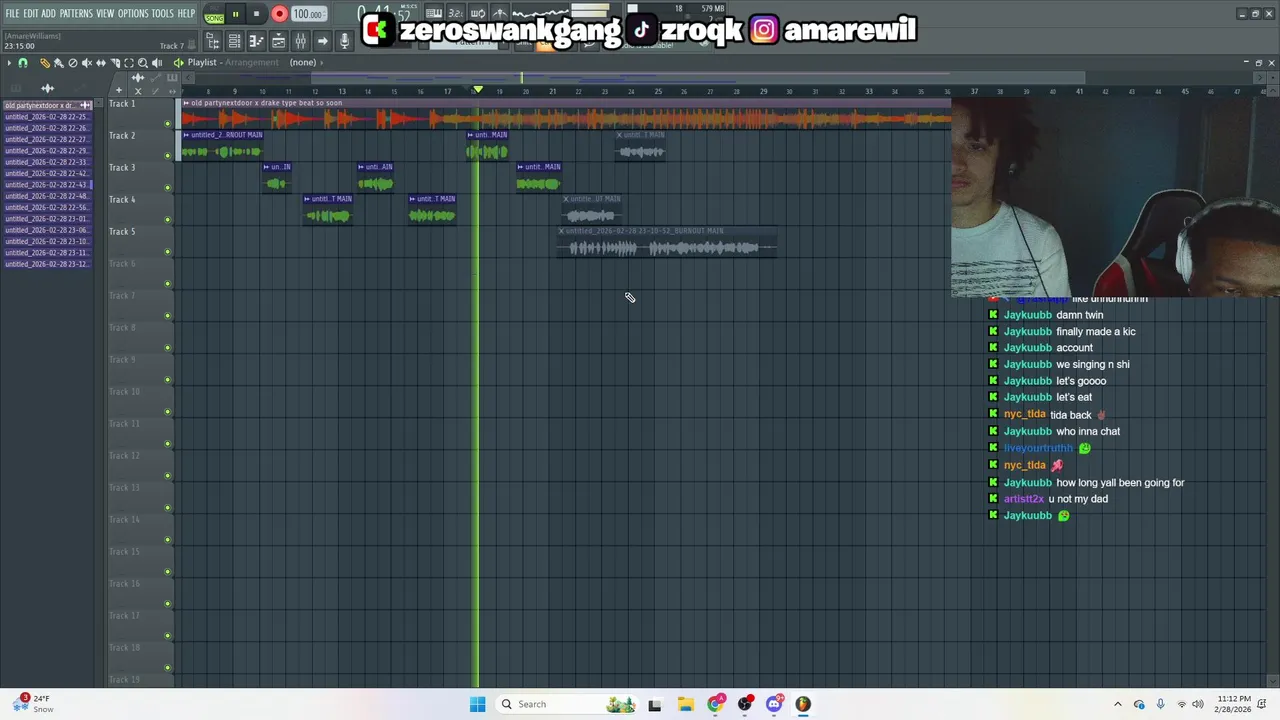Select old partynextdoor x dr... in picker
The width and height of the screenshot is (1280, 720).
[x=48, y=105]
